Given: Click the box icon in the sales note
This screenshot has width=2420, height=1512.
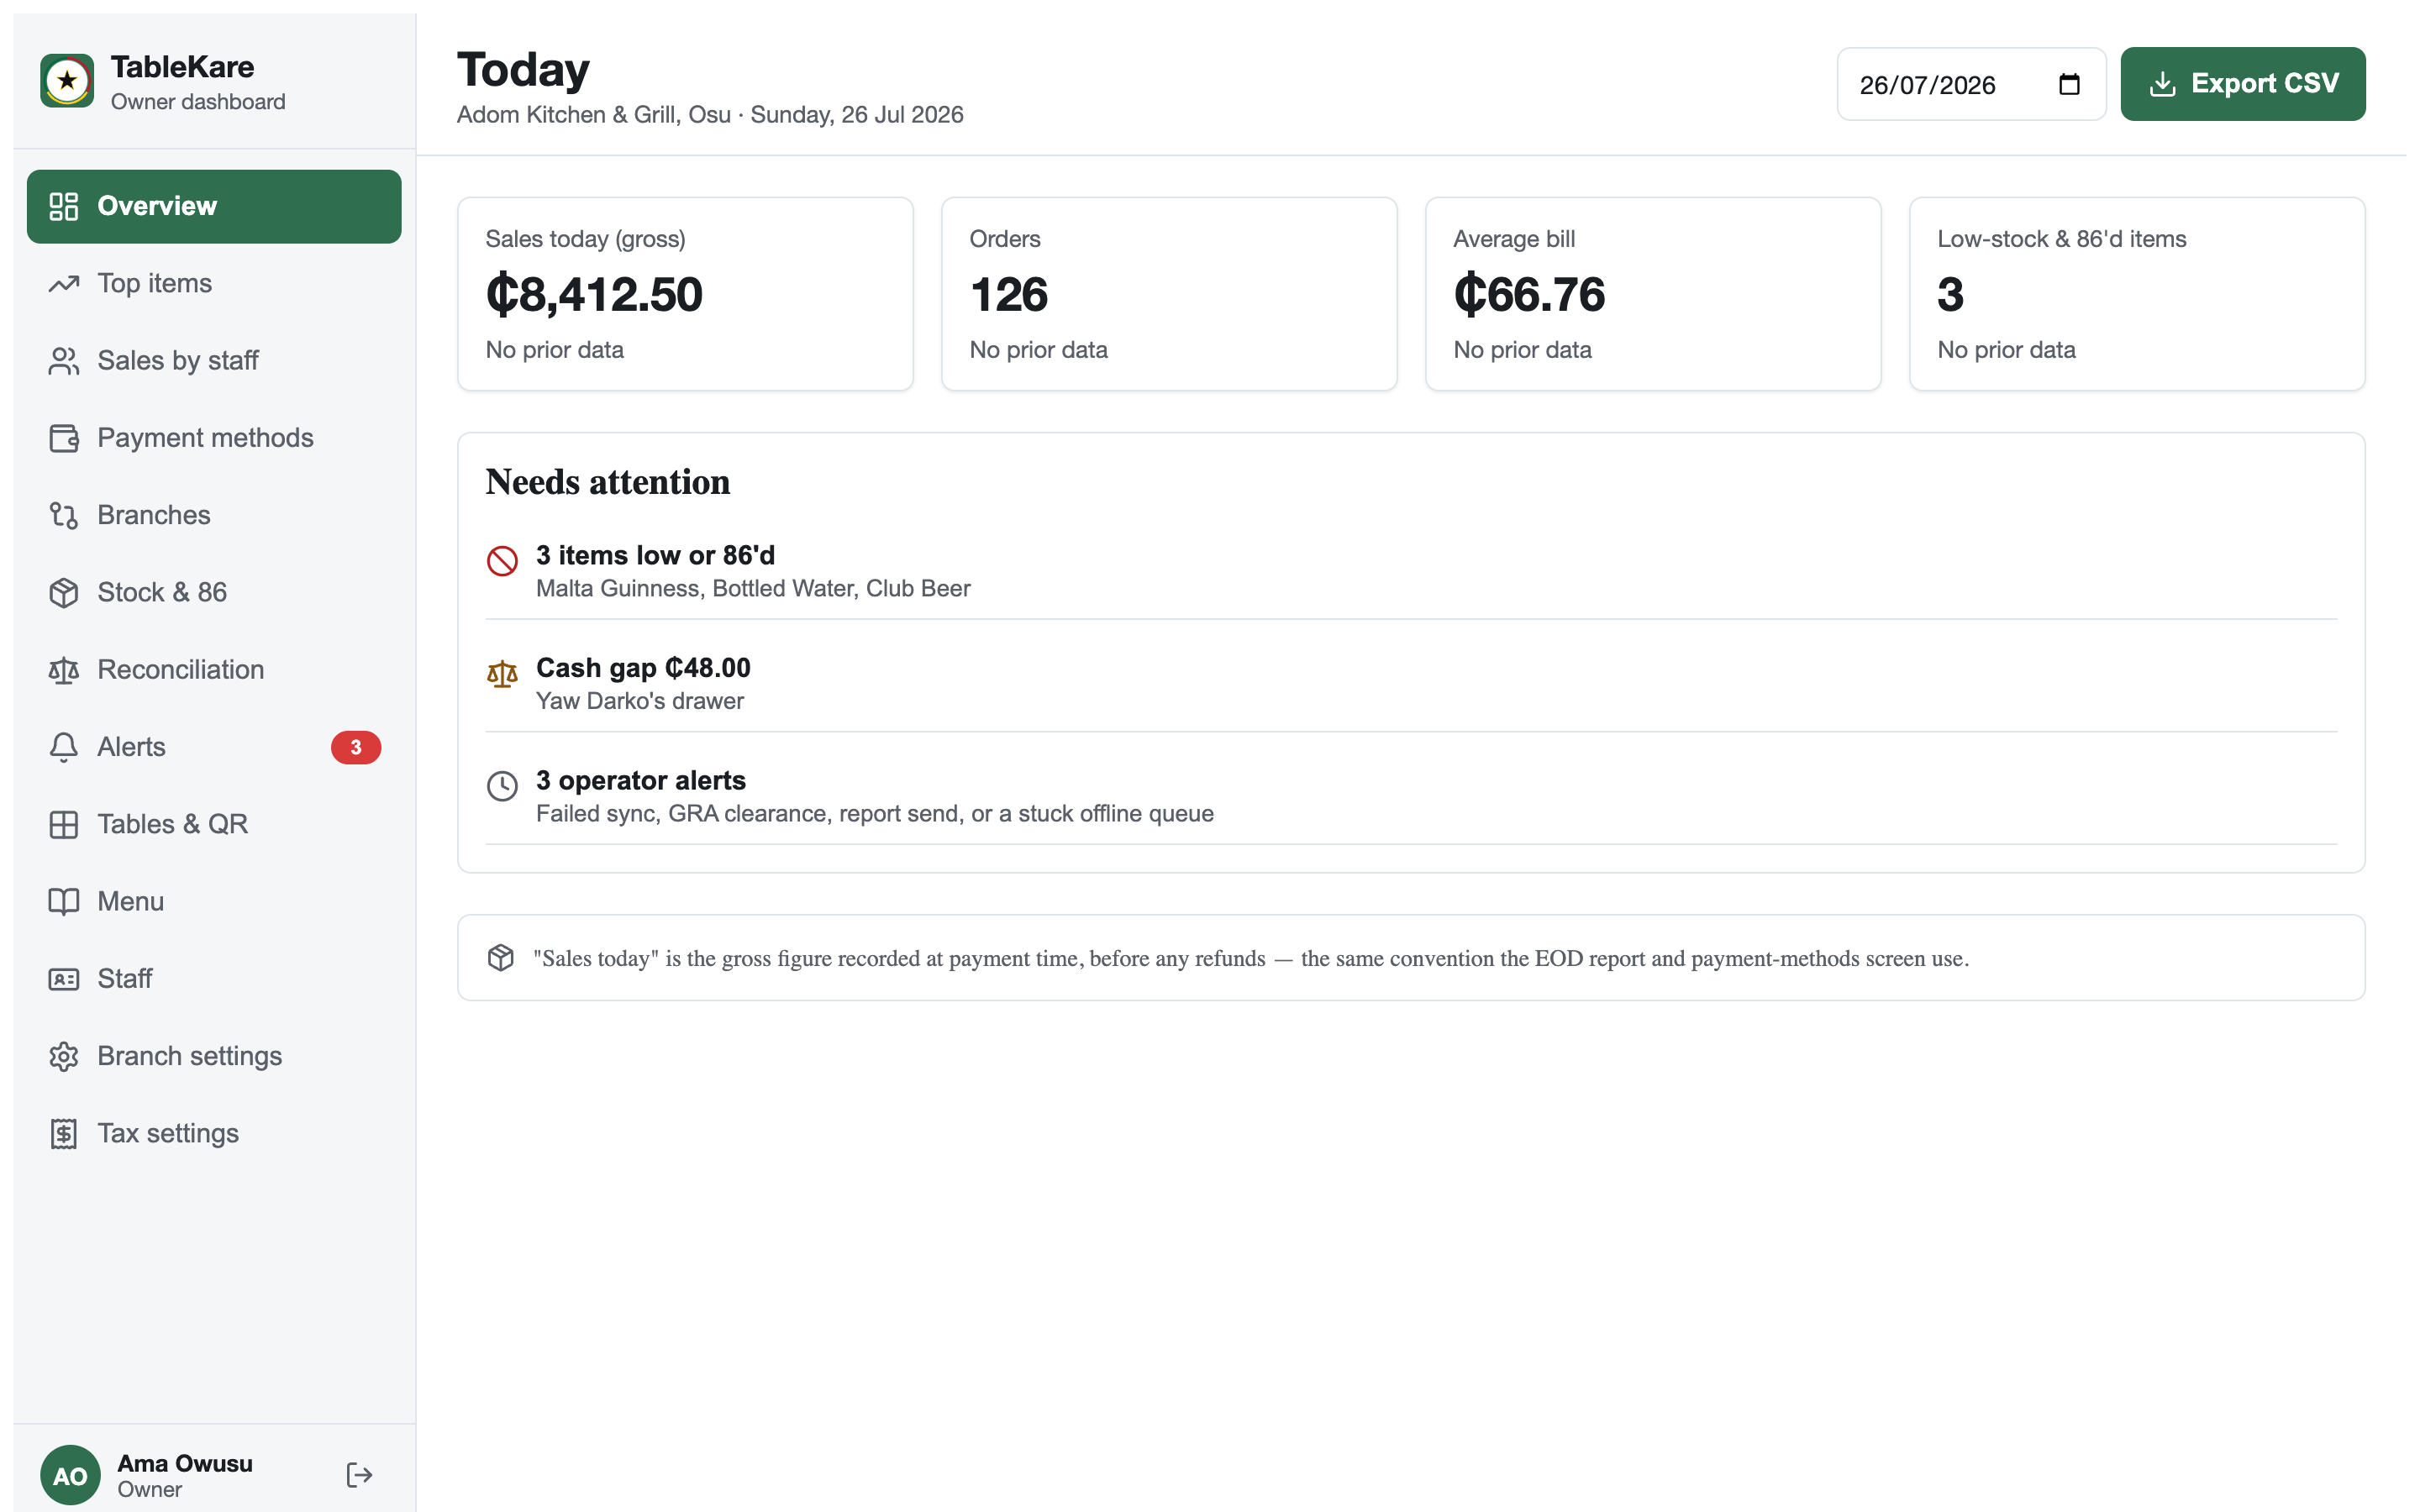Looking at the screenshot, I should pos(501,958).
